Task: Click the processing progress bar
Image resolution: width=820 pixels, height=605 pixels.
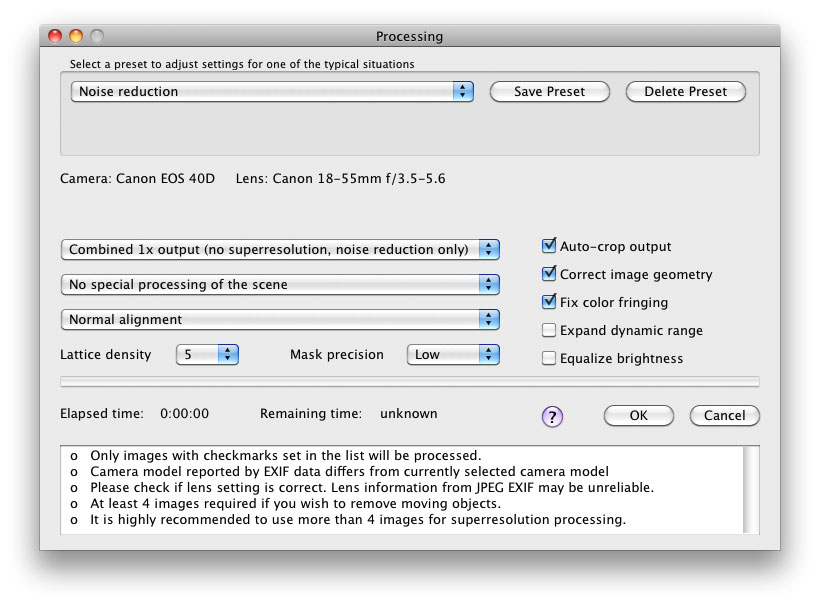Action: (410, 382)
